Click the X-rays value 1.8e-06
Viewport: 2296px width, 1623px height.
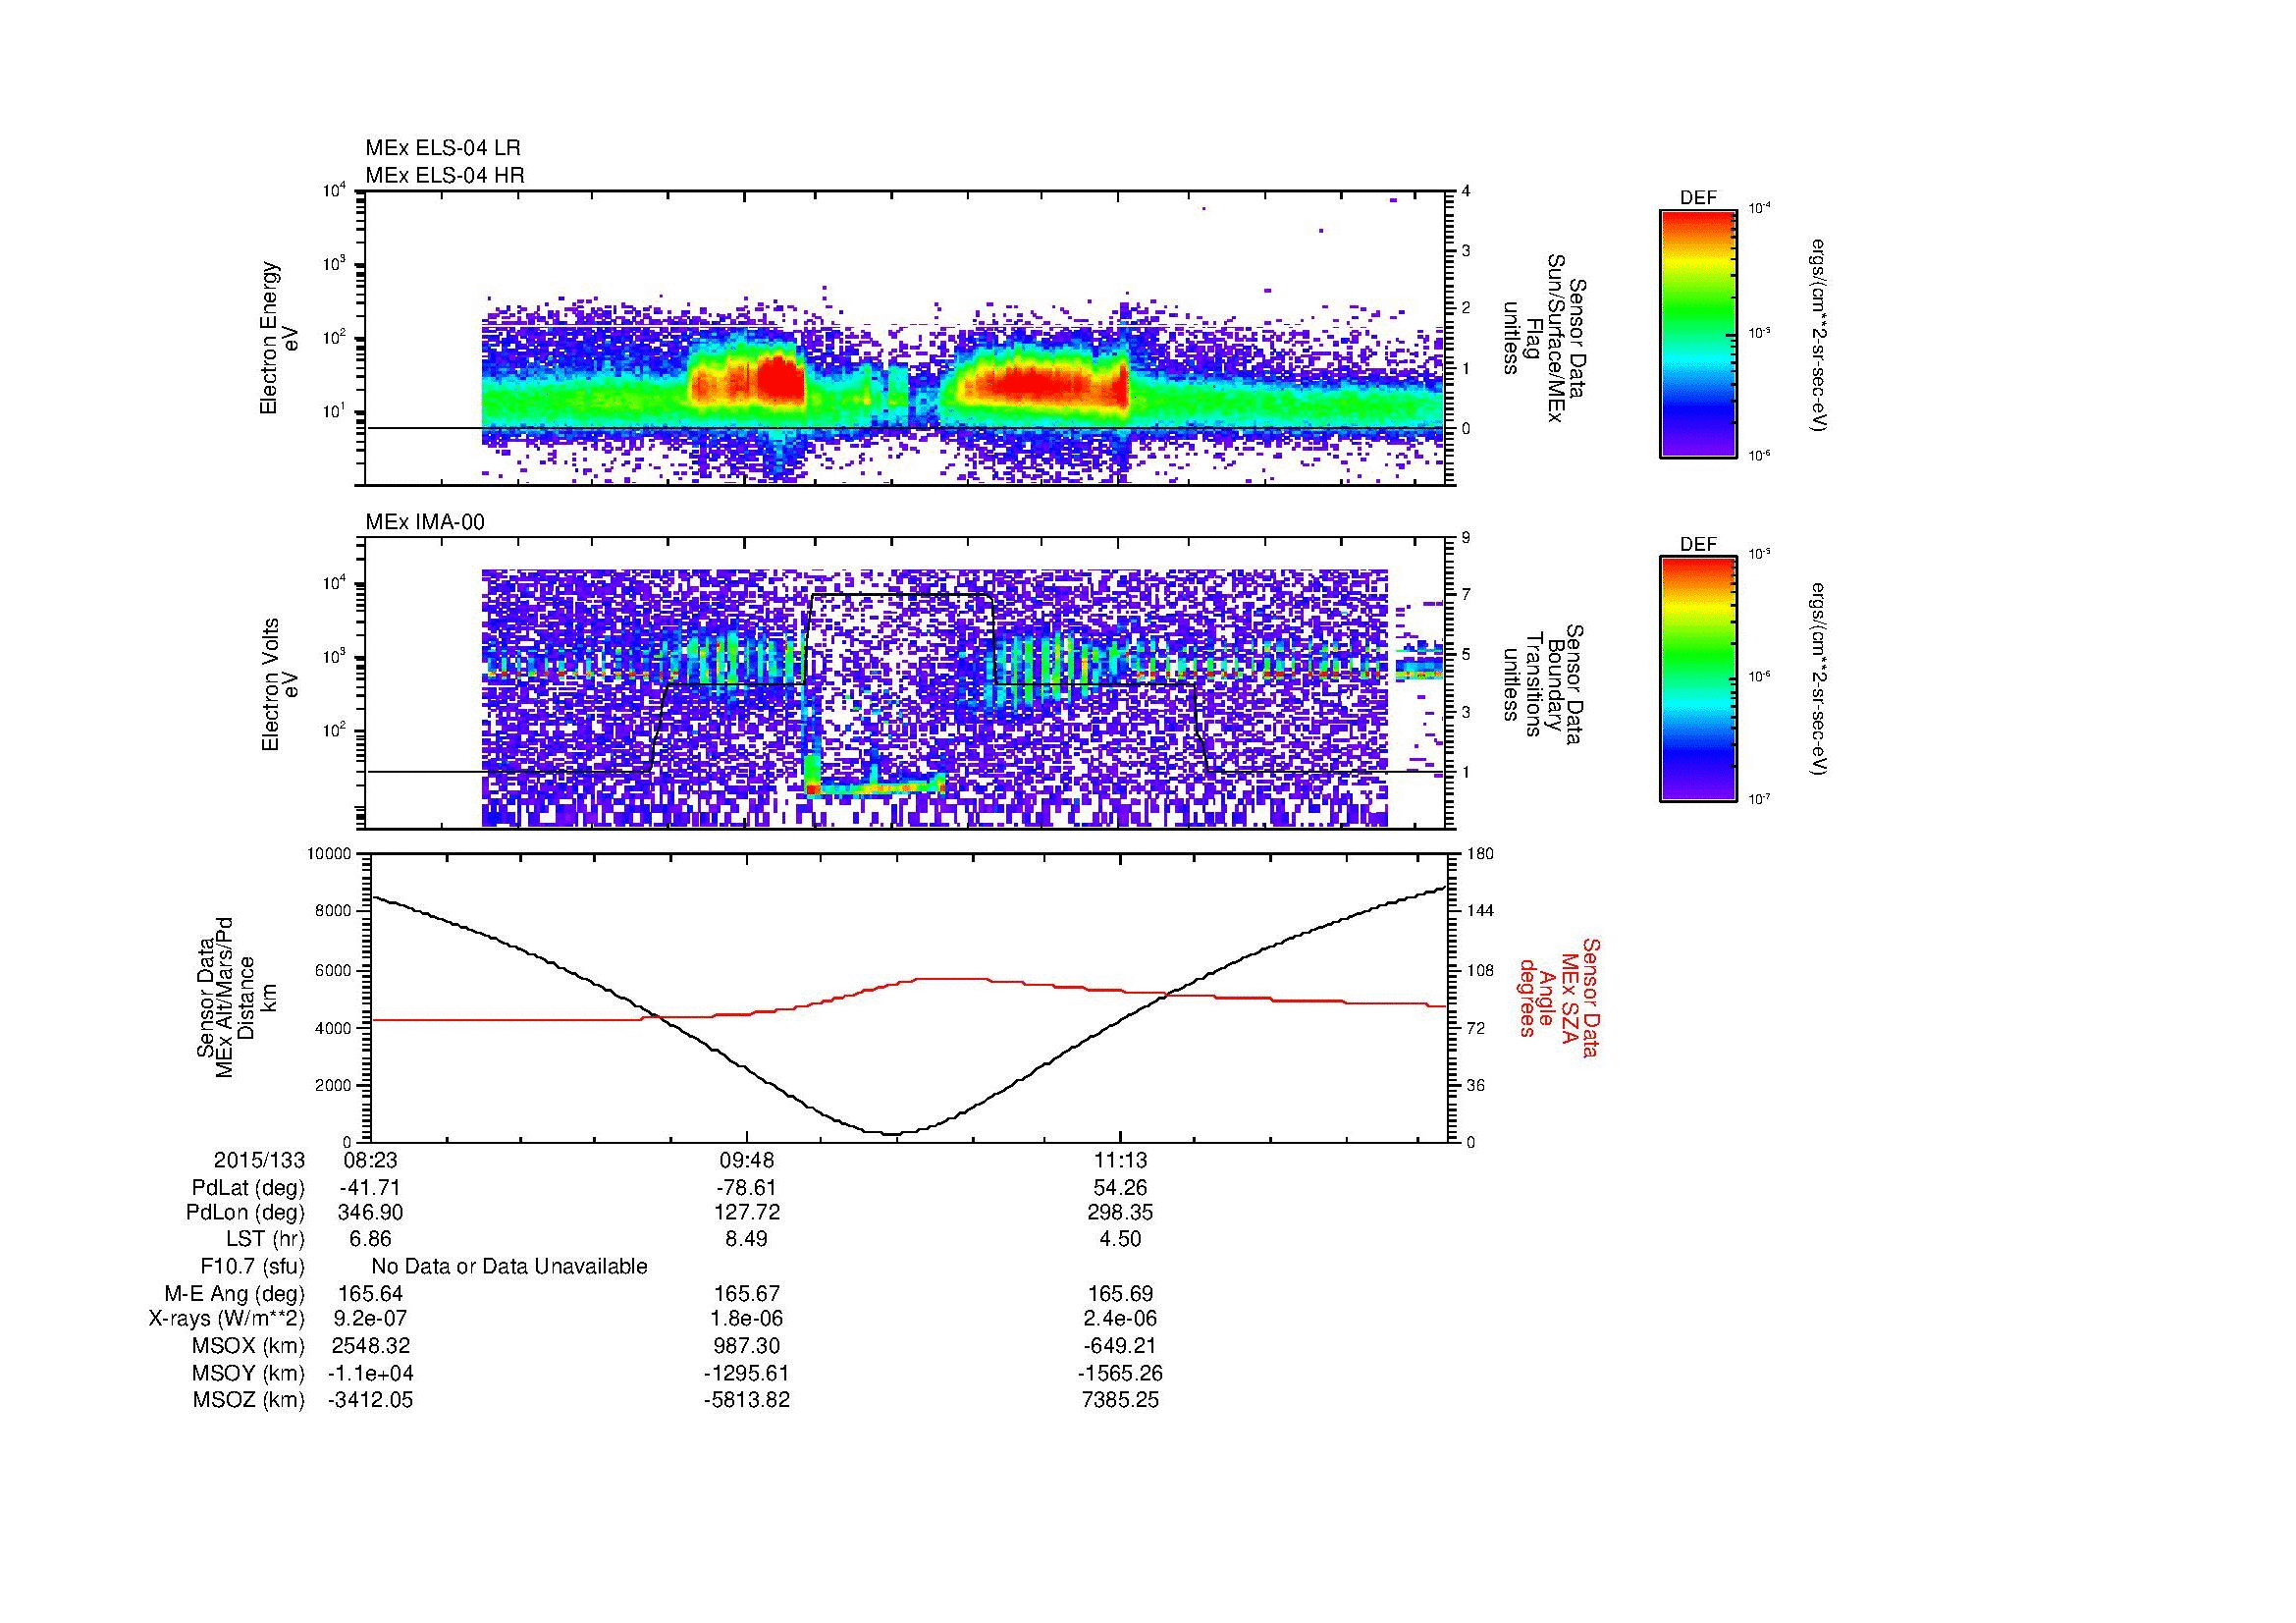[746, 1319]
